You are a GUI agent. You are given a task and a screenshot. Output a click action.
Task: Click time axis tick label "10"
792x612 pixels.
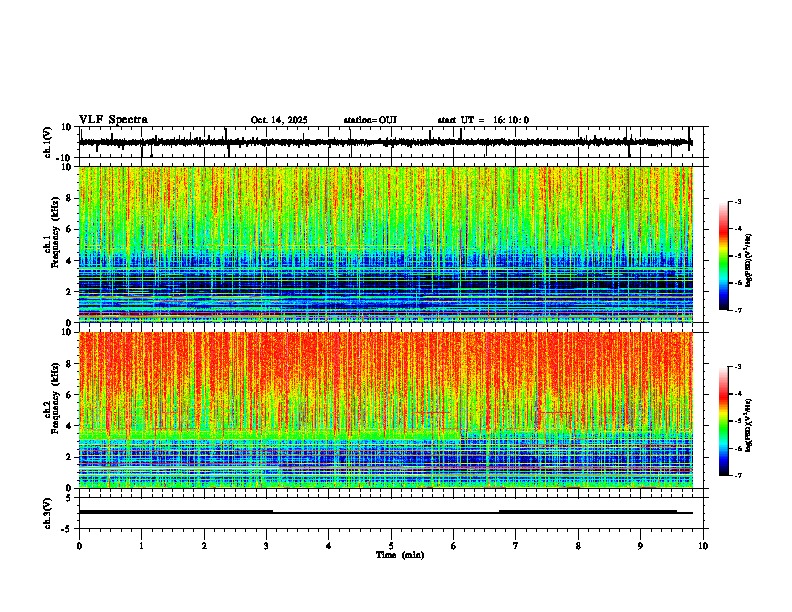(703, 546)
